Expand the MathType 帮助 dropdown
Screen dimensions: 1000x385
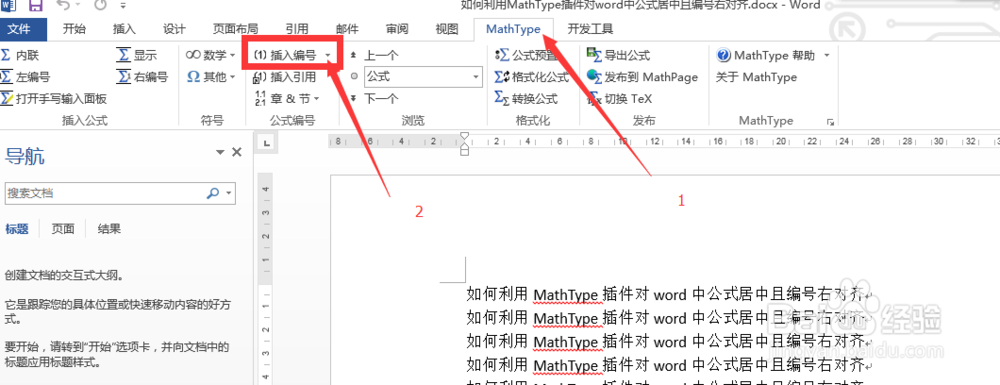[827, 55]
